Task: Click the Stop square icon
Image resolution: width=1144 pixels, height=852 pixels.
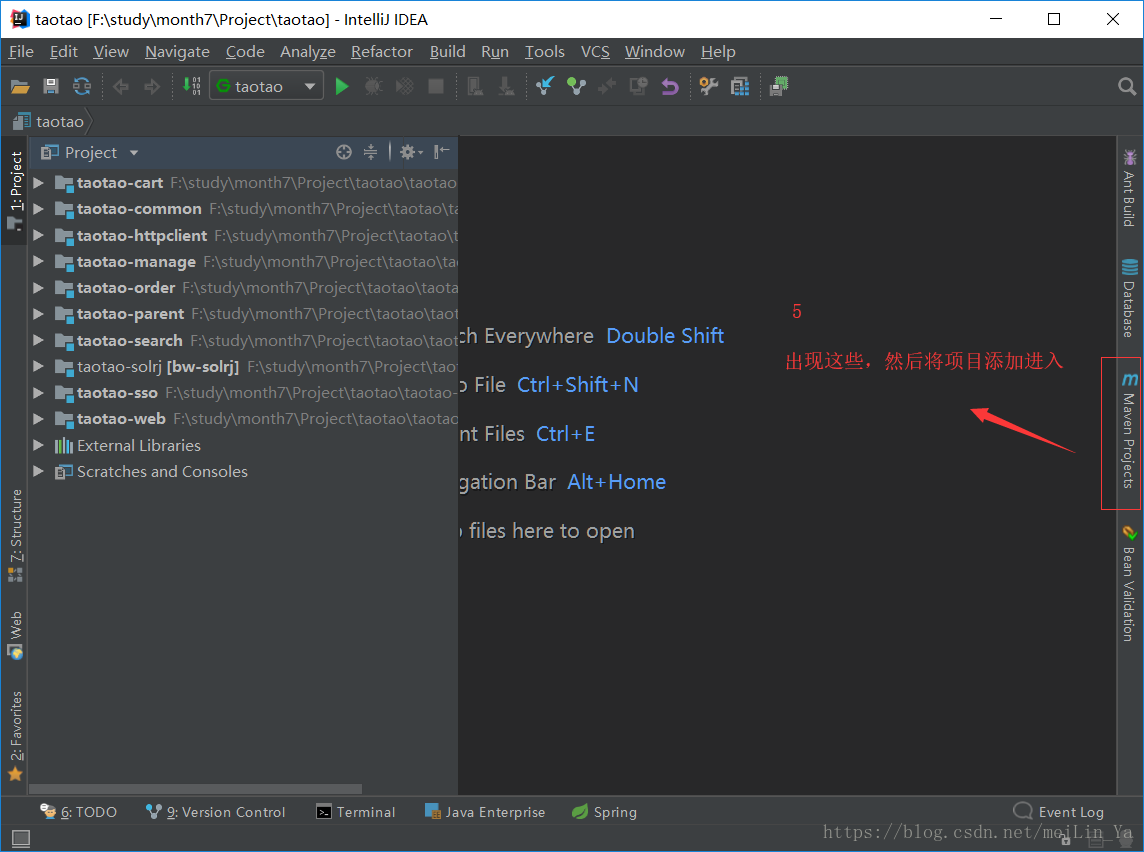Action: click(x=436, y=87)
